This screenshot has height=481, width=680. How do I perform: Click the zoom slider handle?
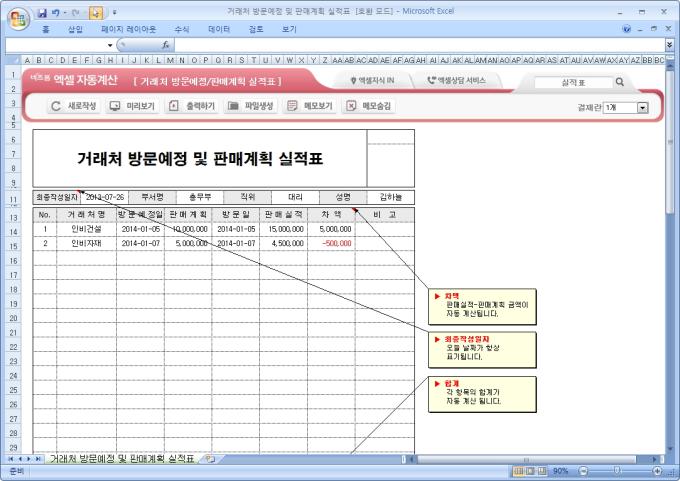click(x=617, y=471)
